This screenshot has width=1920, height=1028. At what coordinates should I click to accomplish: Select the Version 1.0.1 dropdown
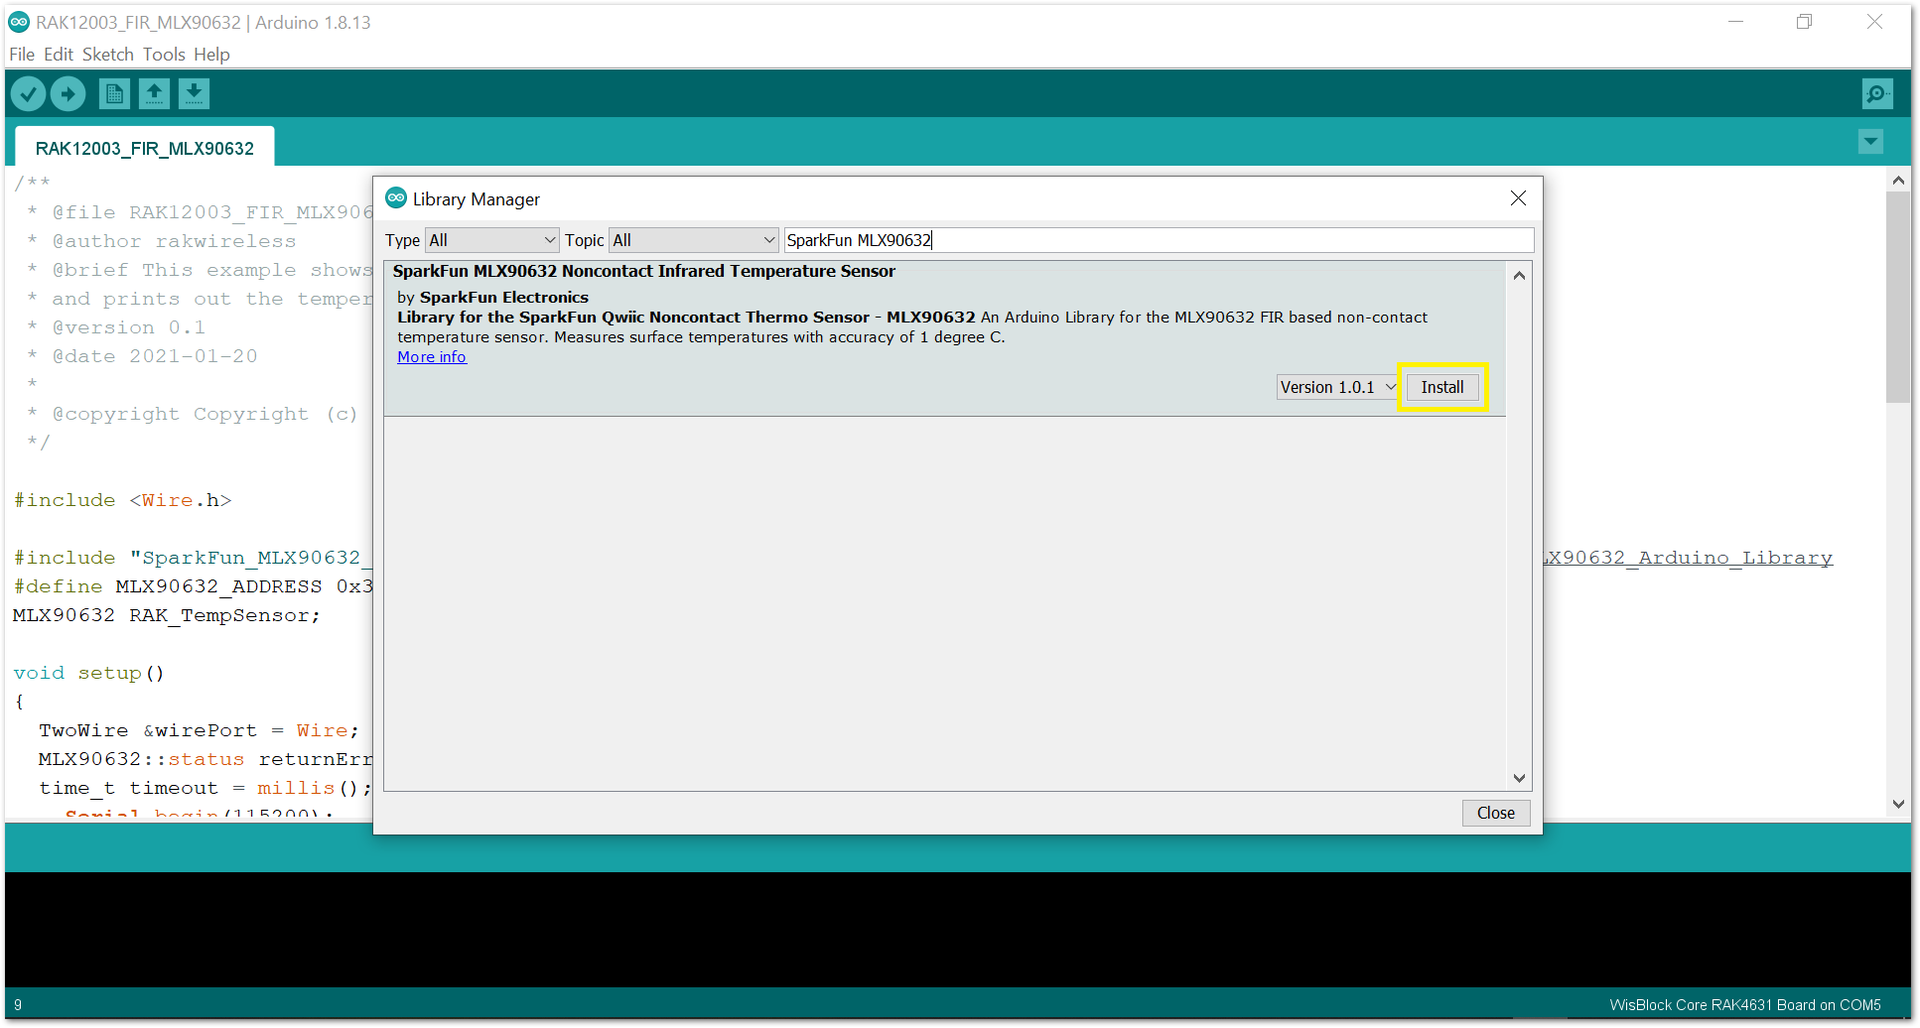[1338, 387]
